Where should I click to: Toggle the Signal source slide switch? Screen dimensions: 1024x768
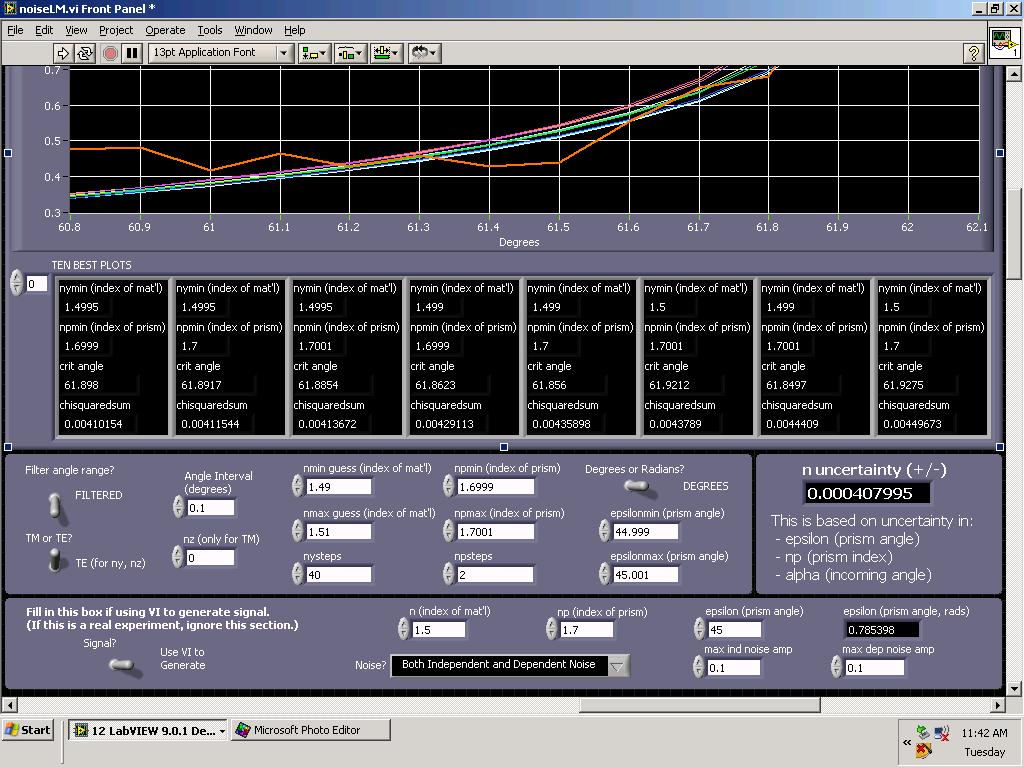tap(124, 665)
